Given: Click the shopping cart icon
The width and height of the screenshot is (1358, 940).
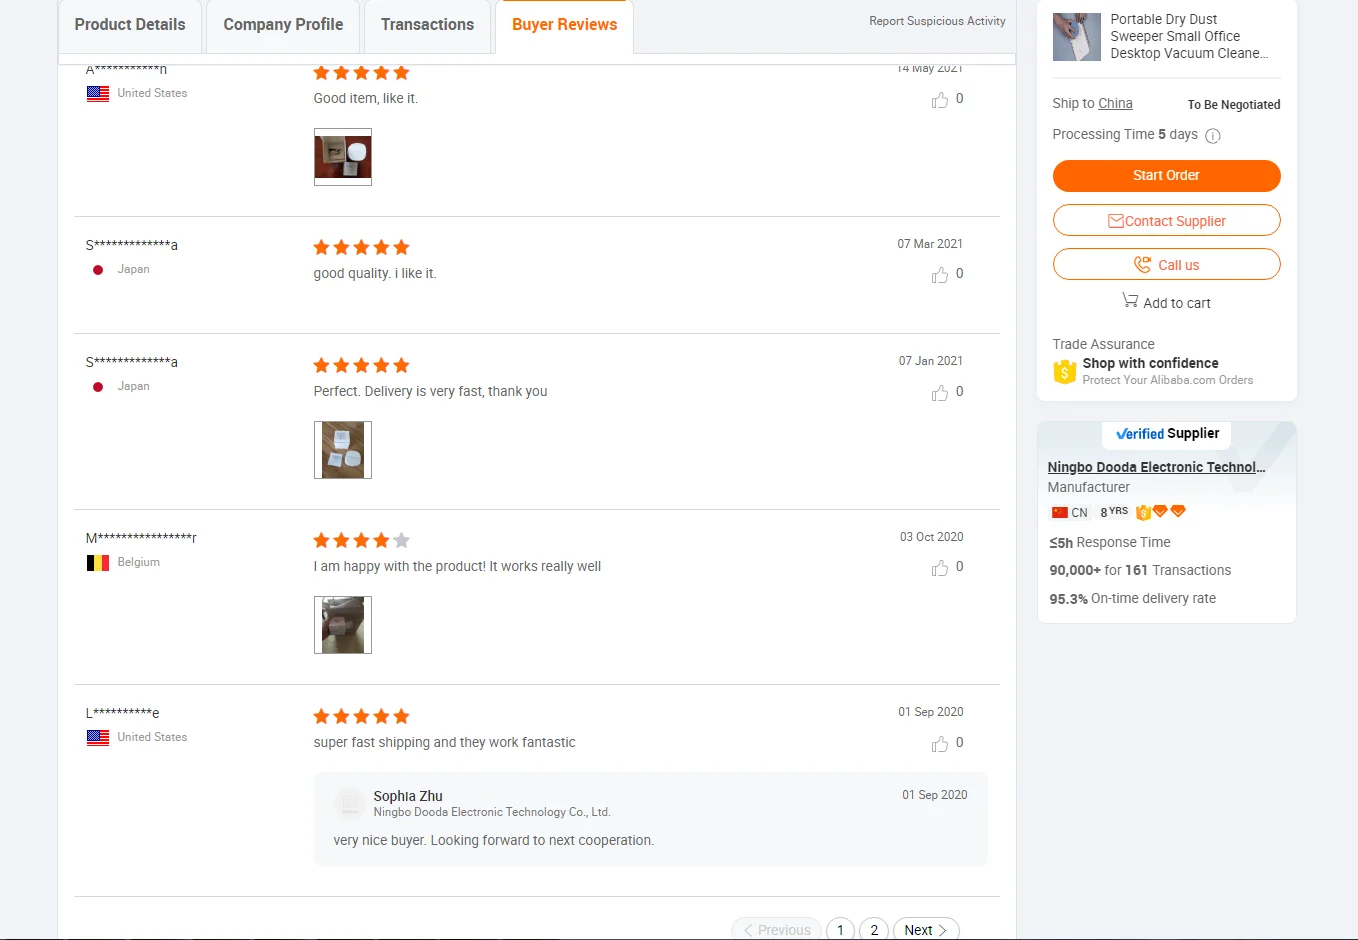Looking at the screenshot, I should (x=1130, y=300).
